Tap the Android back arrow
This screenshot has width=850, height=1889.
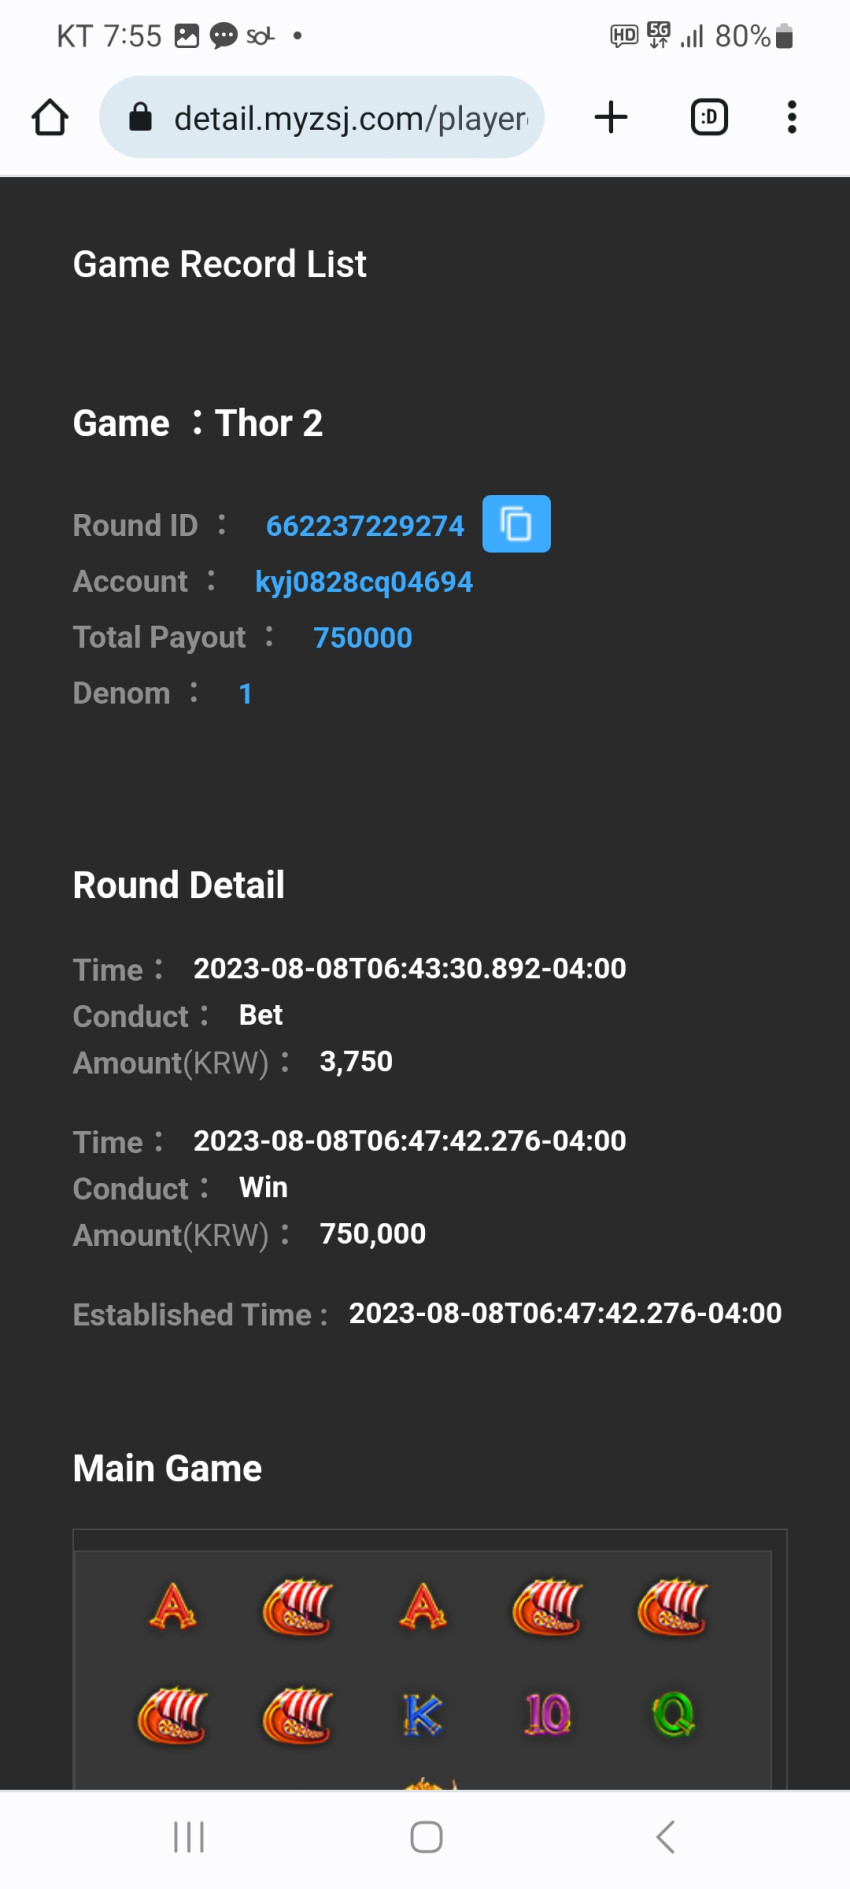[x=665, y=1837]
